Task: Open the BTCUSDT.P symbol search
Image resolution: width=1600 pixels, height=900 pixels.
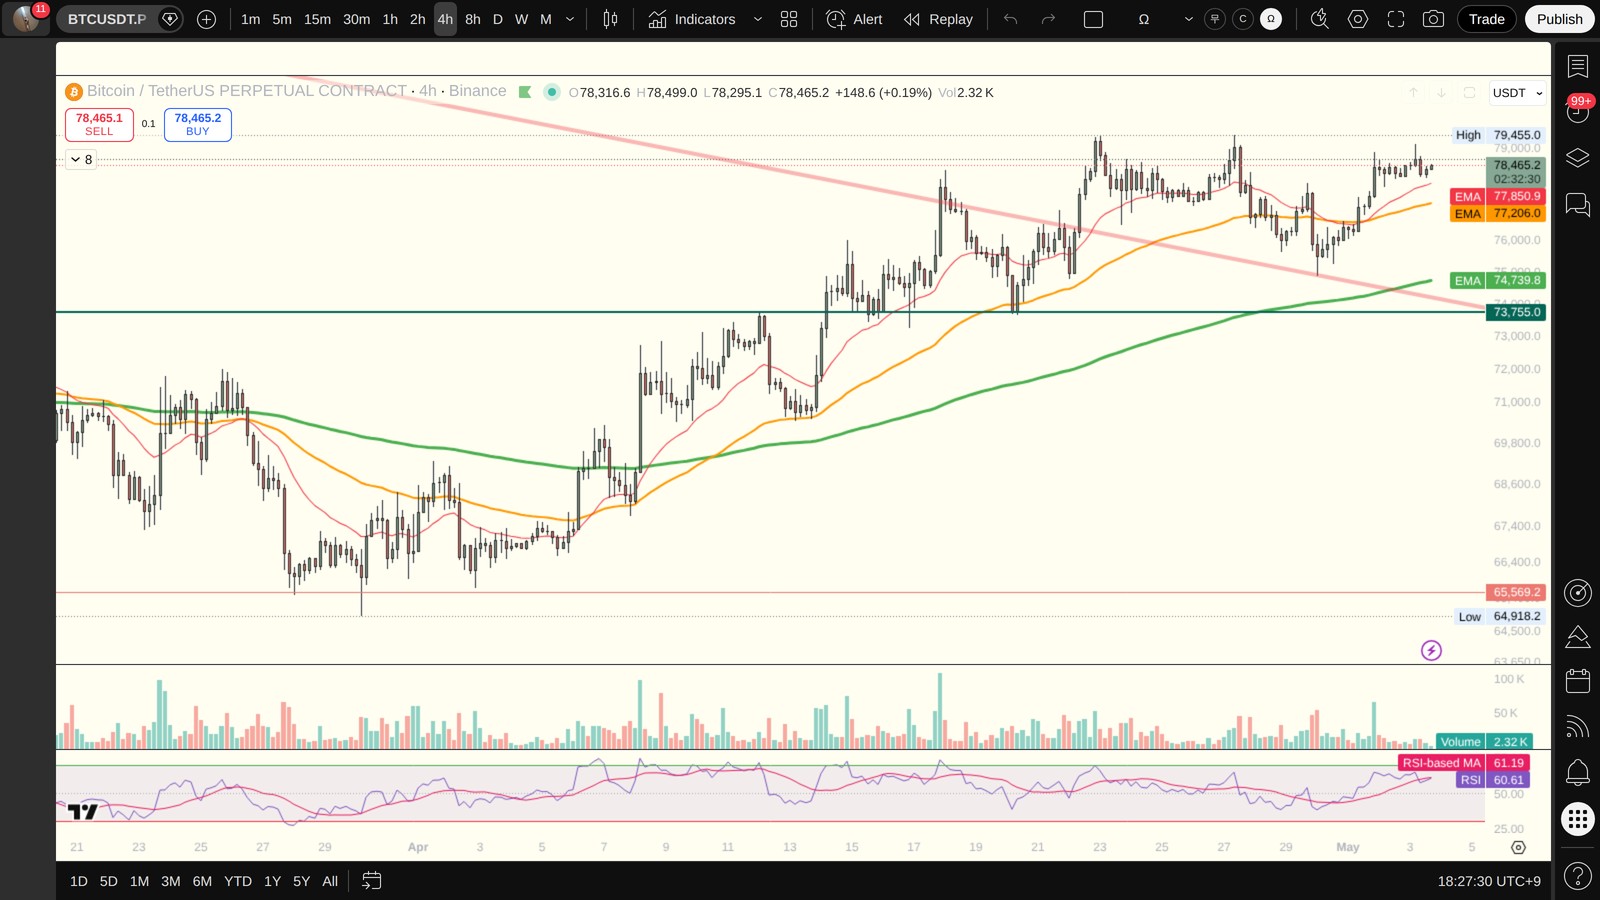Action: (106, 19)
